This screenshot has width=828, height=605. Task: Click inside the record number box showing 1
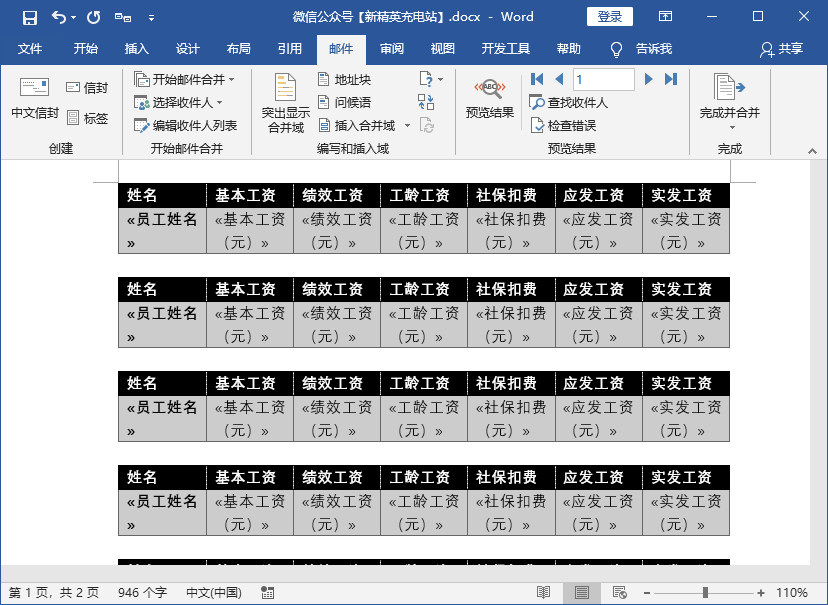click(603, 79)
